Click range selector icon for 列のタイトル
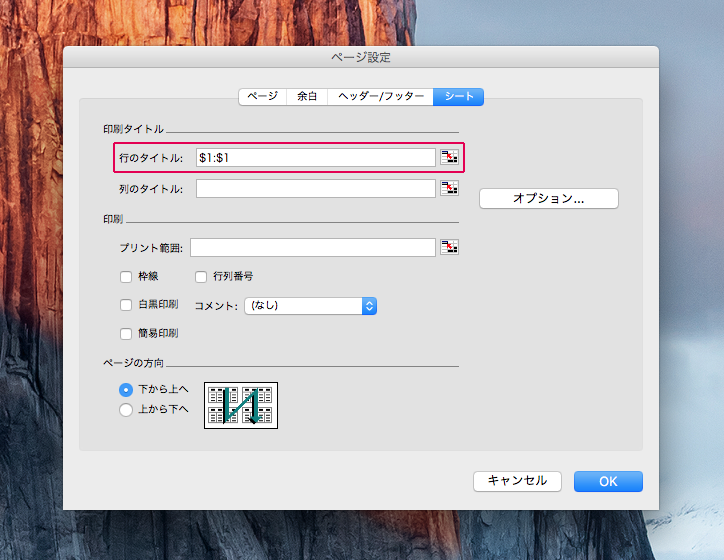 pyautogui.click(x=449, y=188)
